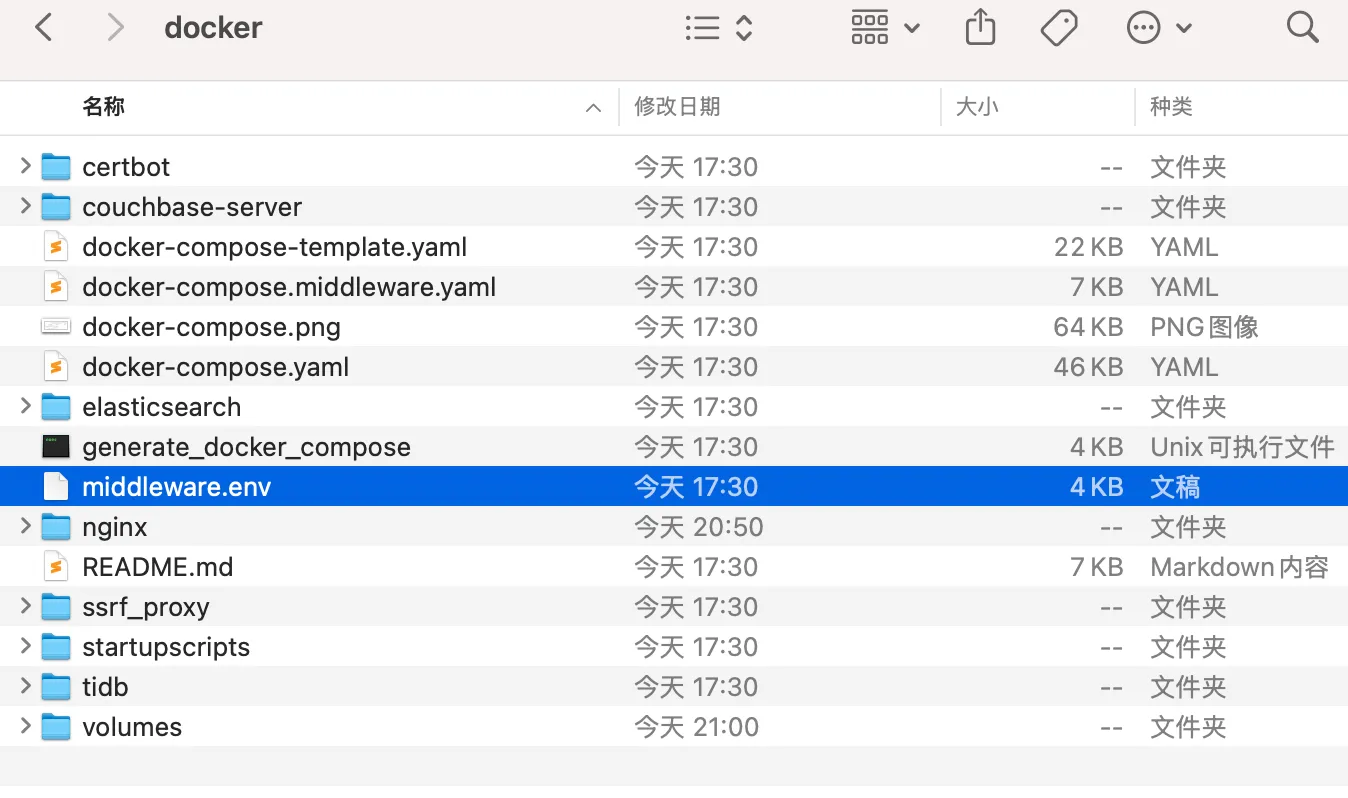Click the Markdown 内容 kind label
Screen dimensions: 1348x798
[x=1239, y=567]
